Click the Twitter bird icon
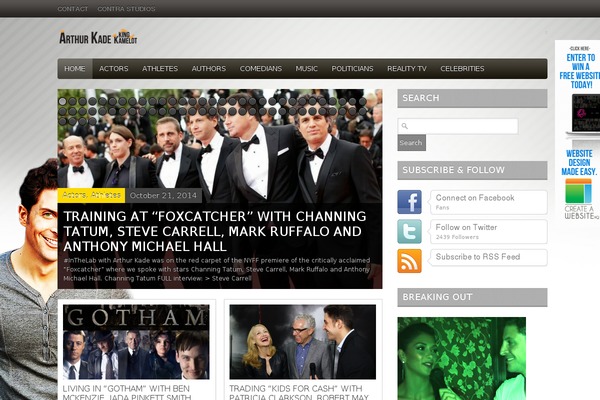Image resolution: width=600 pixels, height=400 pixels. [x=409, y=231]
